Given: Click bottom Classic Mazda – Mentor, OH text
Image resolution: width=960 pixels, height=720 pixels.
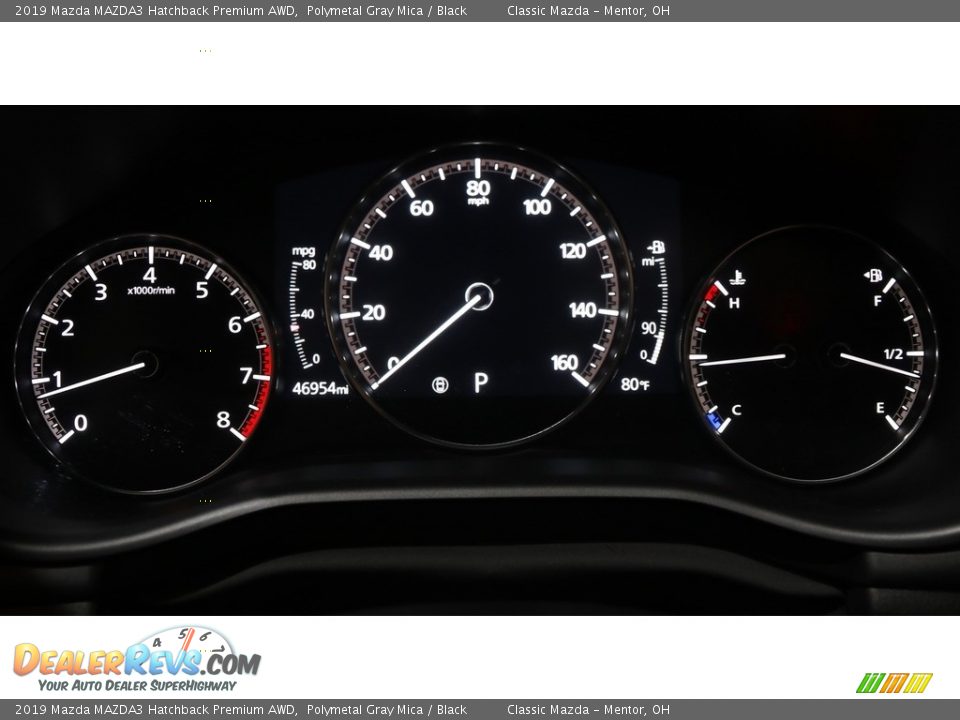Looking at the screenshot, I should pyautogui.click(x=588, y=710).
